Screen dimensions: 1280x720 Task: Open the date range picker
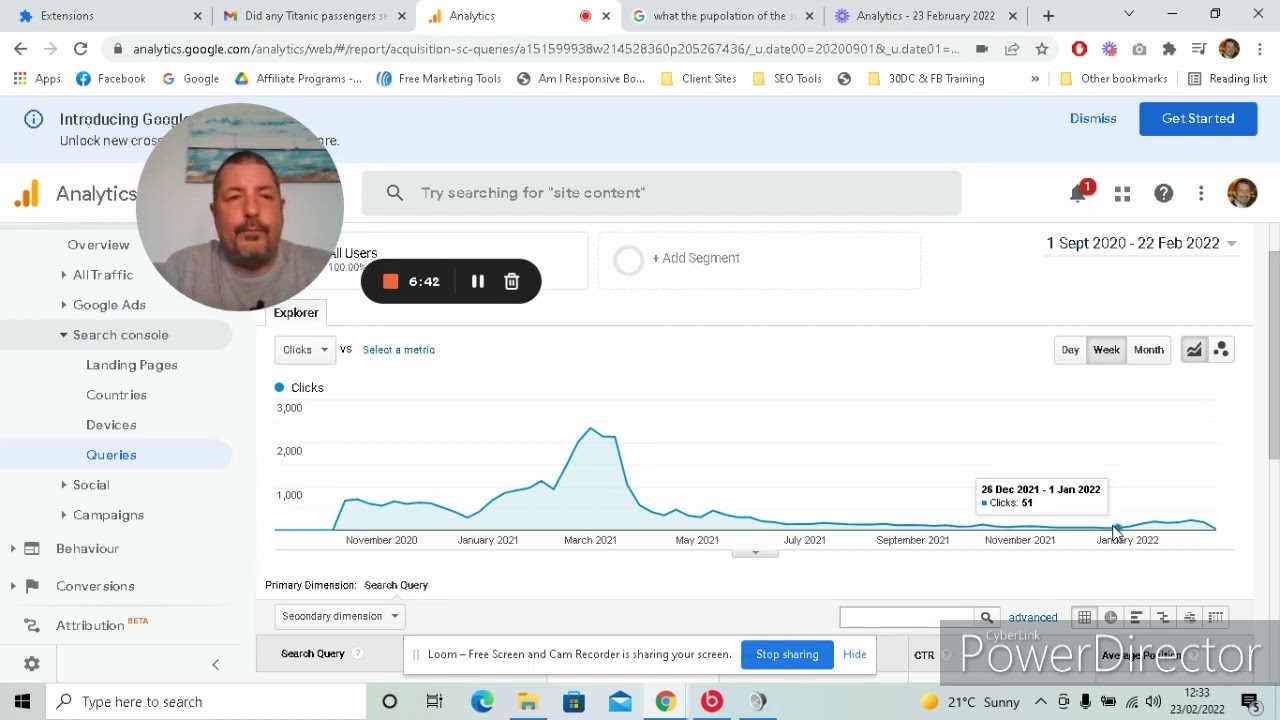click(1141, 243)
